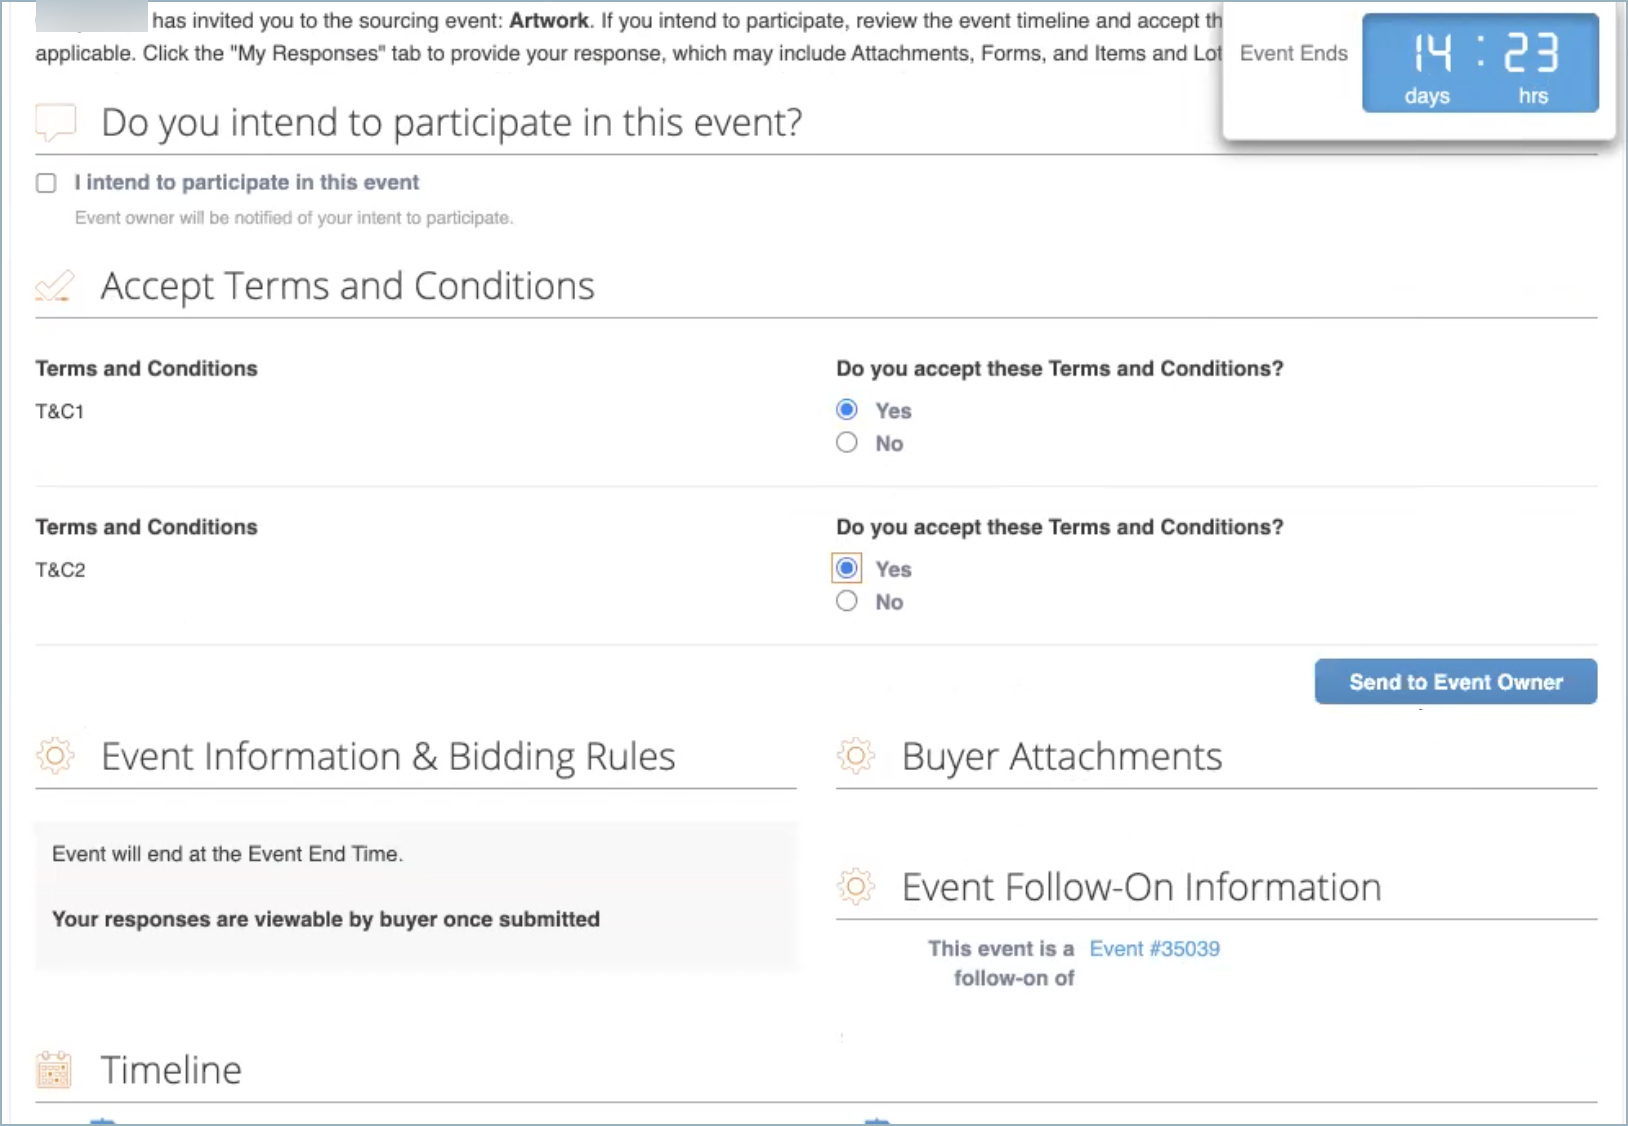Click the Timeline heading

coord(171,1070)
